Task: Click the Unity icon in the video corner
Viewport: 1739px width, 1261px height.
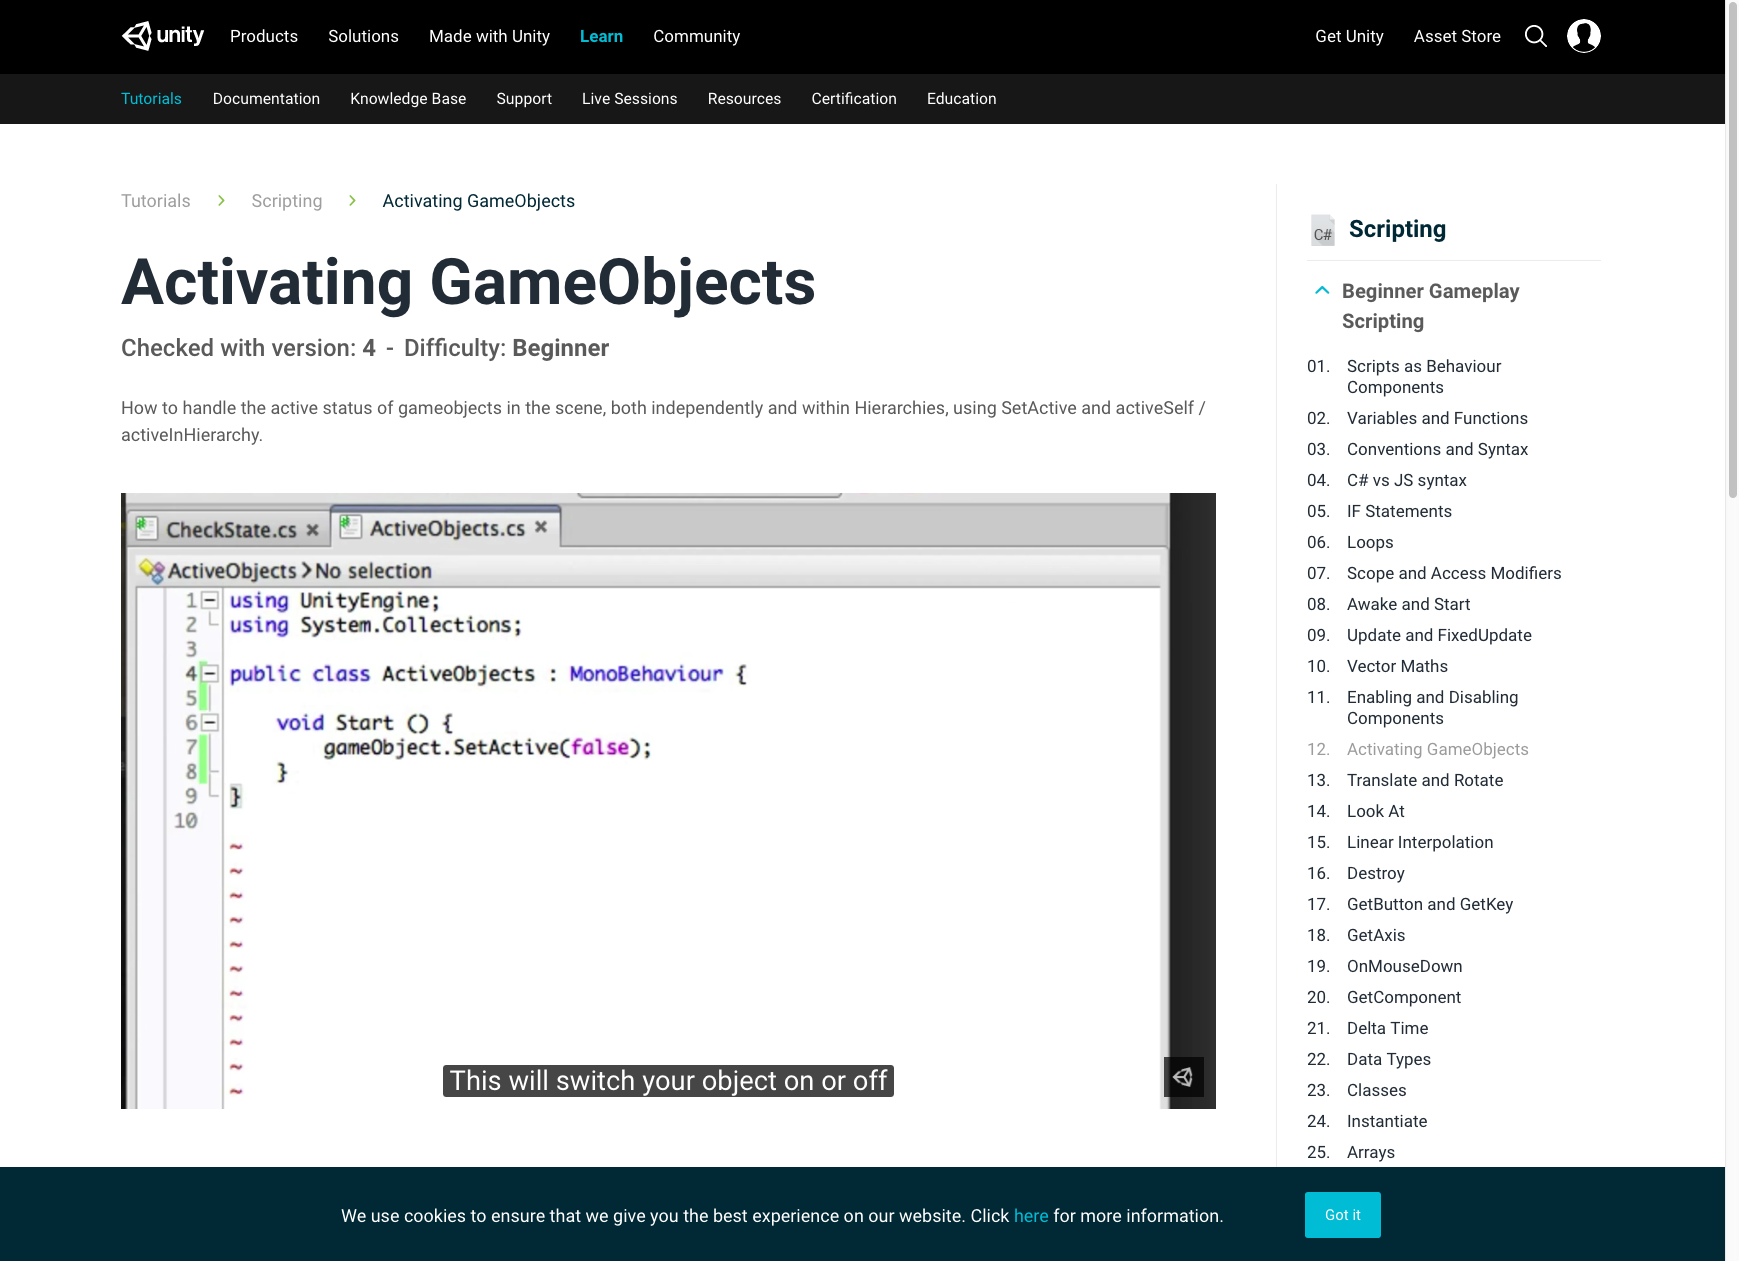Action: 1184,1077
